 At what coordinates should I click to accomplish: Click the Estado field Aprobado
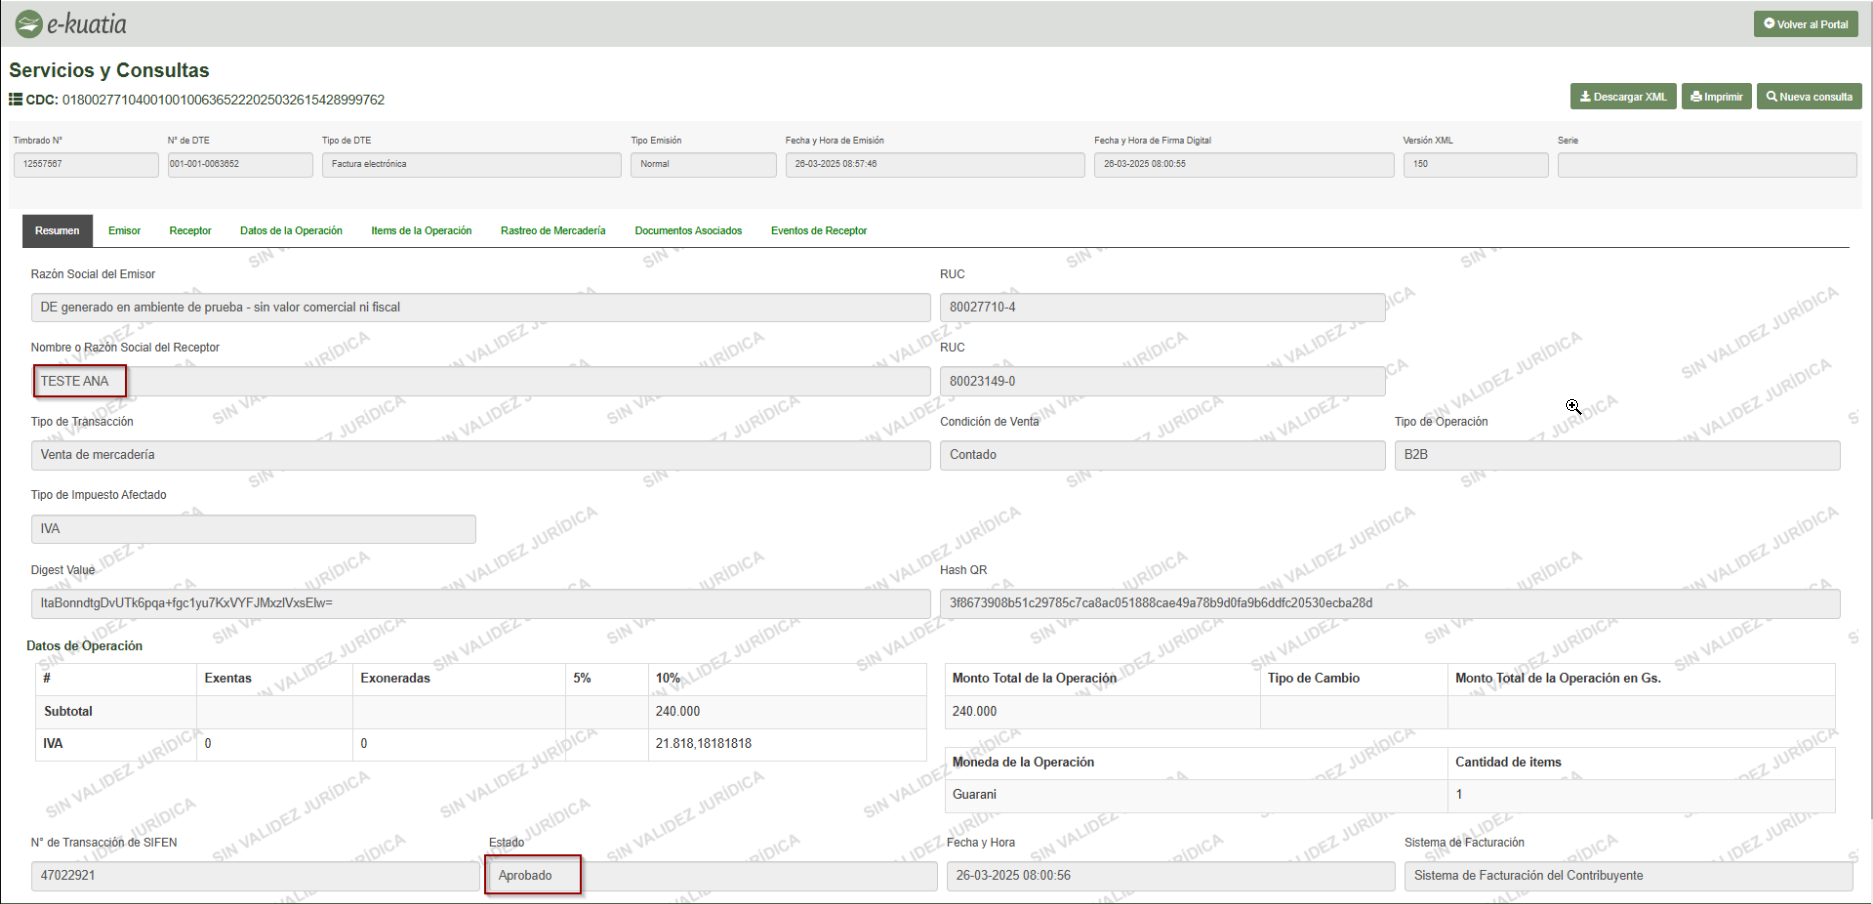[712, 876]
